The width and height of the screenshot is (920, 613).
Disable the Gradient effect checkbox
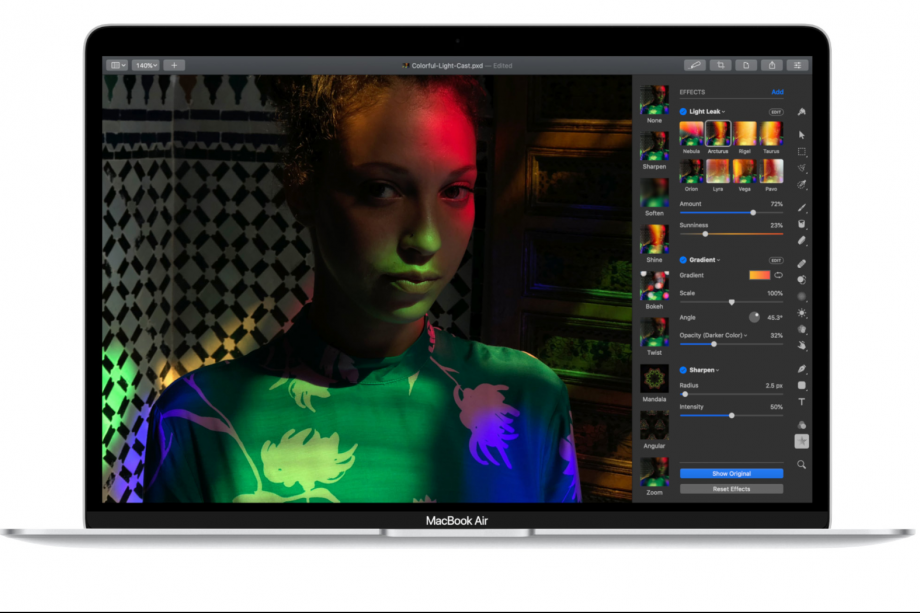tap(683, 260)
